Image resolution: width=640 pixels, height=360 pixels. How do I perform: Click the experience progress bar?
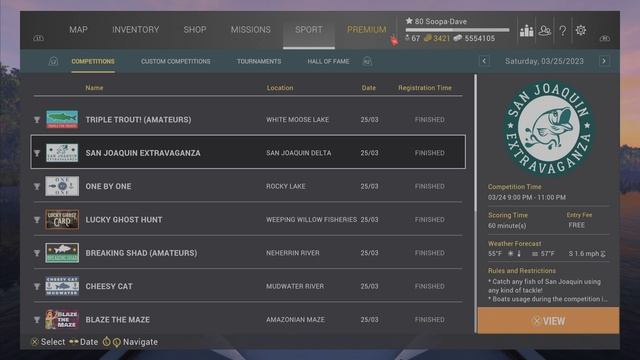(x=457, y=30)
